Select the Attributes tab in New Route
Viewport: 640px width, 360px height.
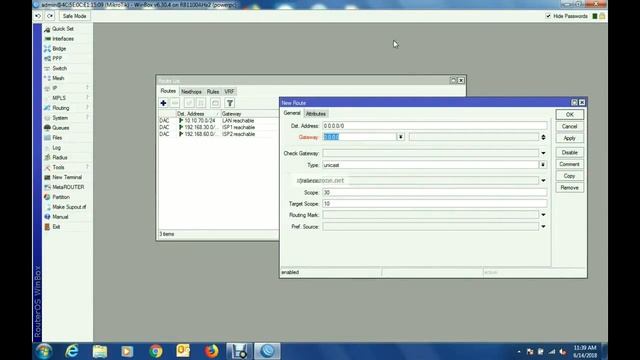tap(316, 114)
